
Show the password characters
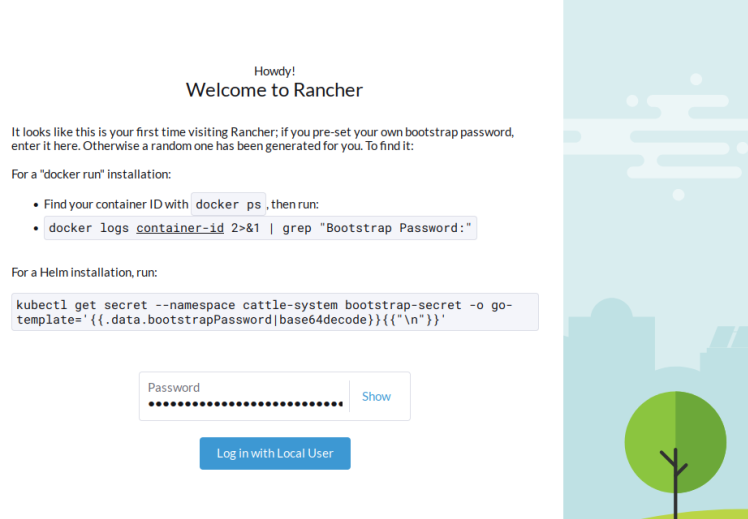(376, 396)
